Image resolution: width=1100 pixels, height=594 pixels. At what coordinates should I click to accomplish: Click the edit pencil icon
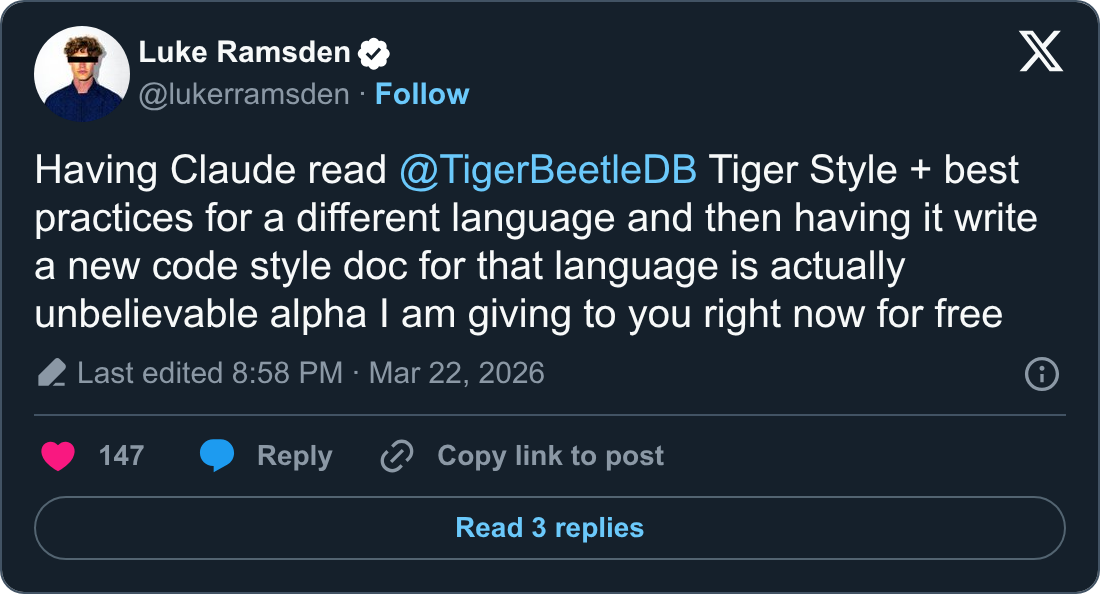point(51,374)
